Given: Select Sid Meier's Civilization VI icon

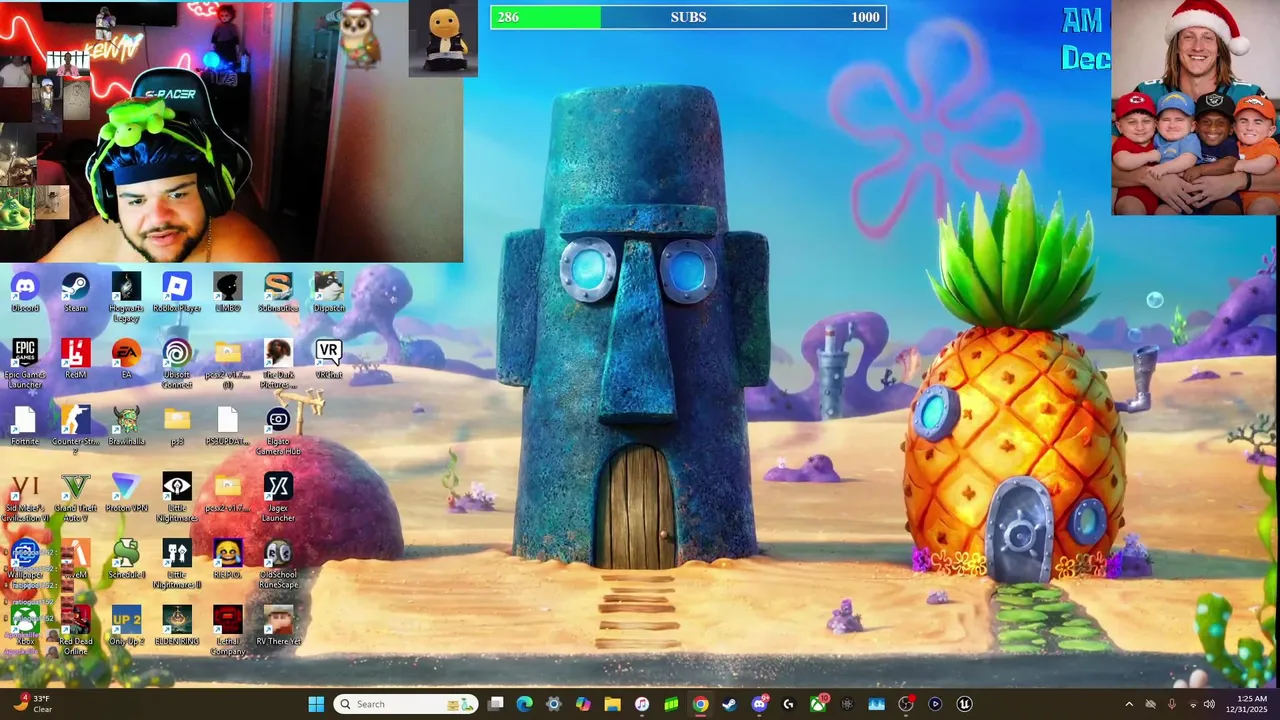Looking at the screenshot, I should [25, 498].
